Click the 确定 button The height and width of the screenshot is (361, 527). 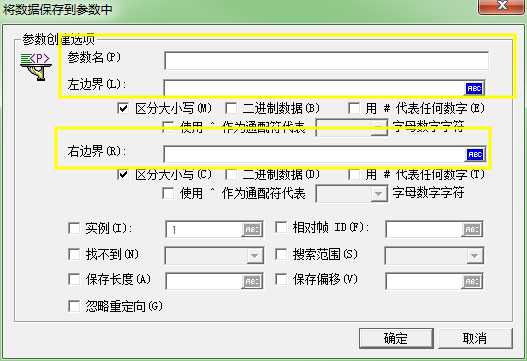coord(396,338)
